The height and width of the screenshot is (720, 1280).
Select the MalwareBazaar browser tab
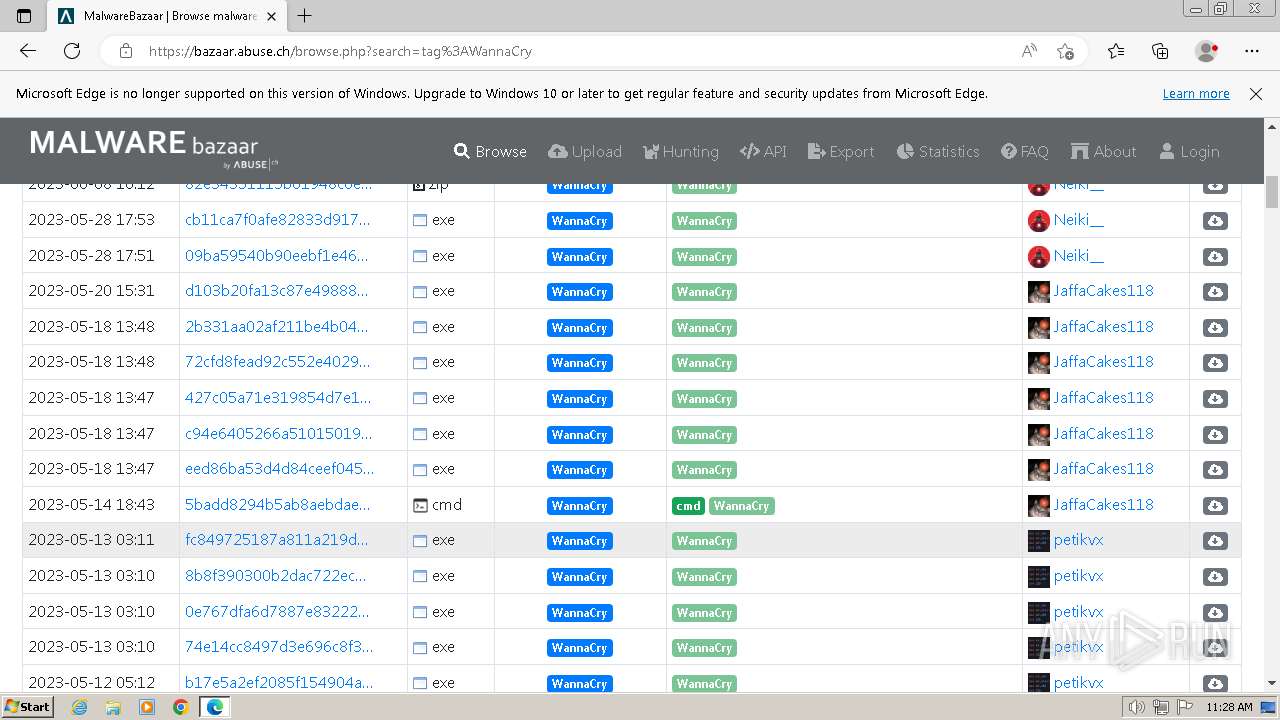(x=168, y=16)
